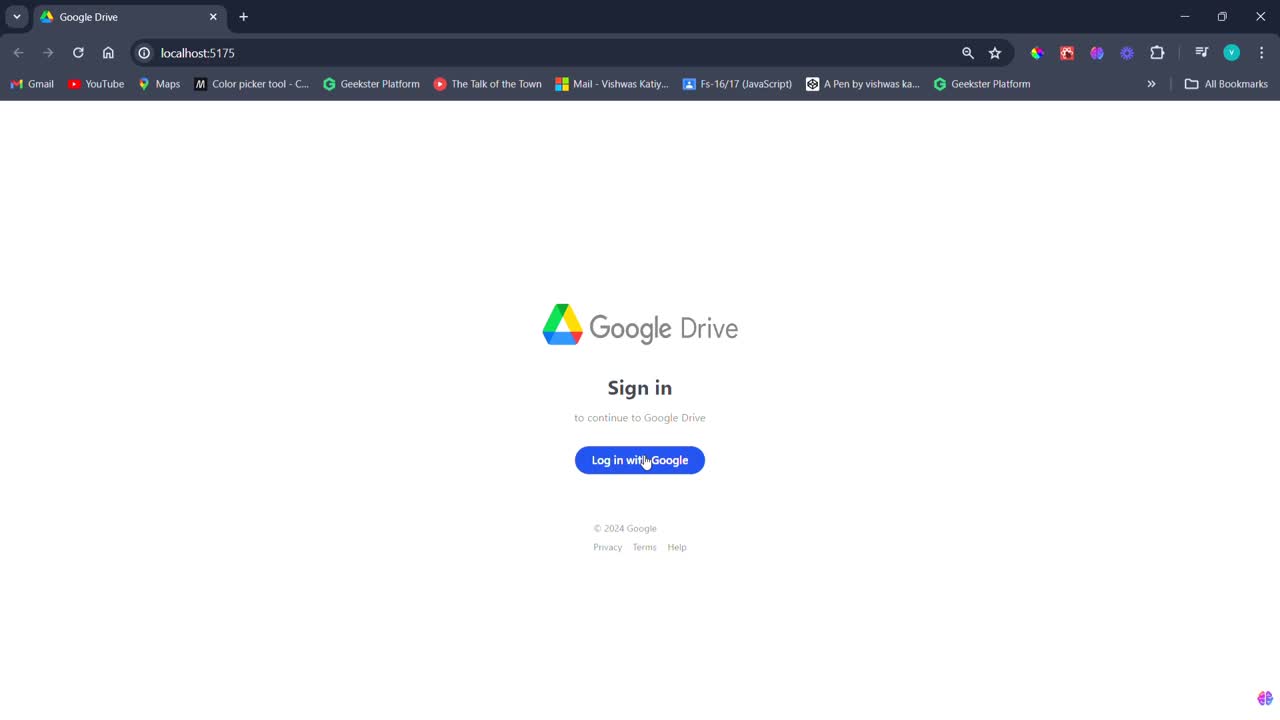Open the browser home page
1280x720 pixels.
pos(108,53)
